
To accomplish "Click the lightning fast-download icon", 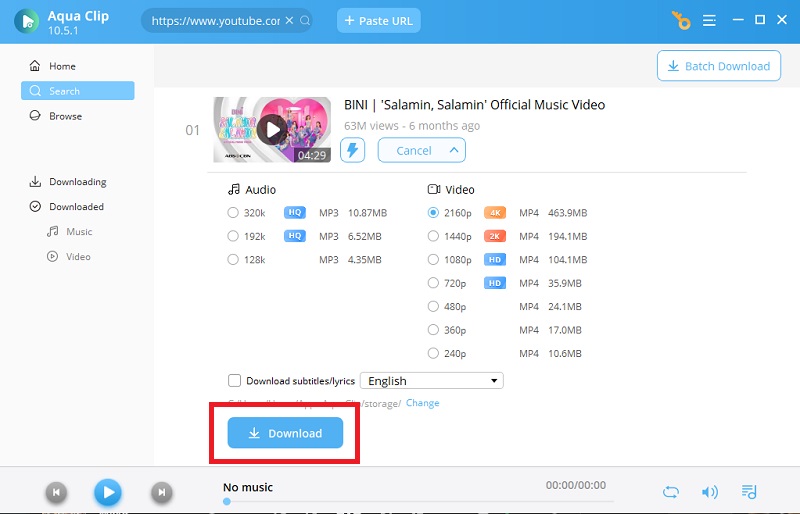I will point(353,150).
